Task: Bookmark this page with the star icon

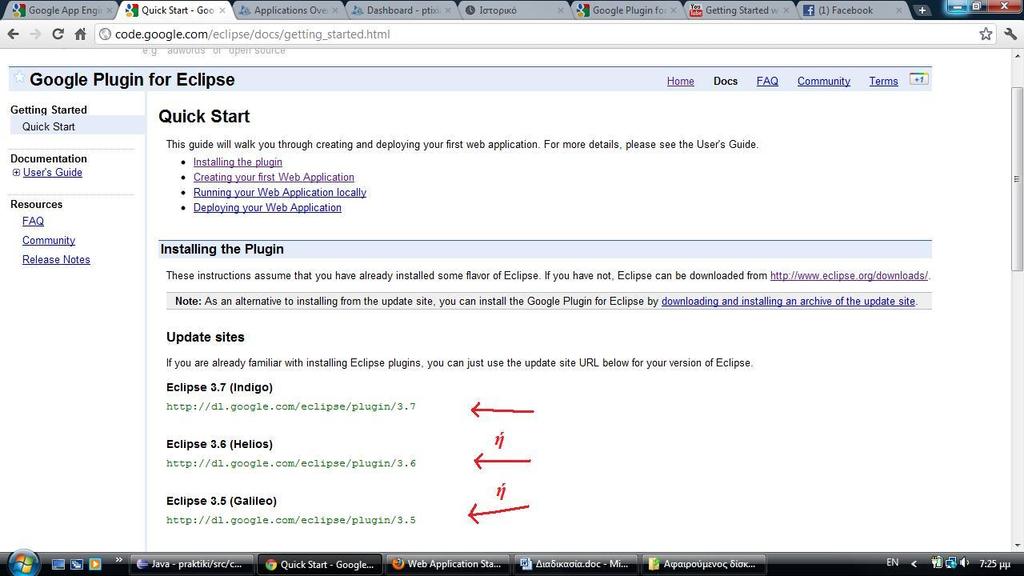Action: click(x=985, y=34)
